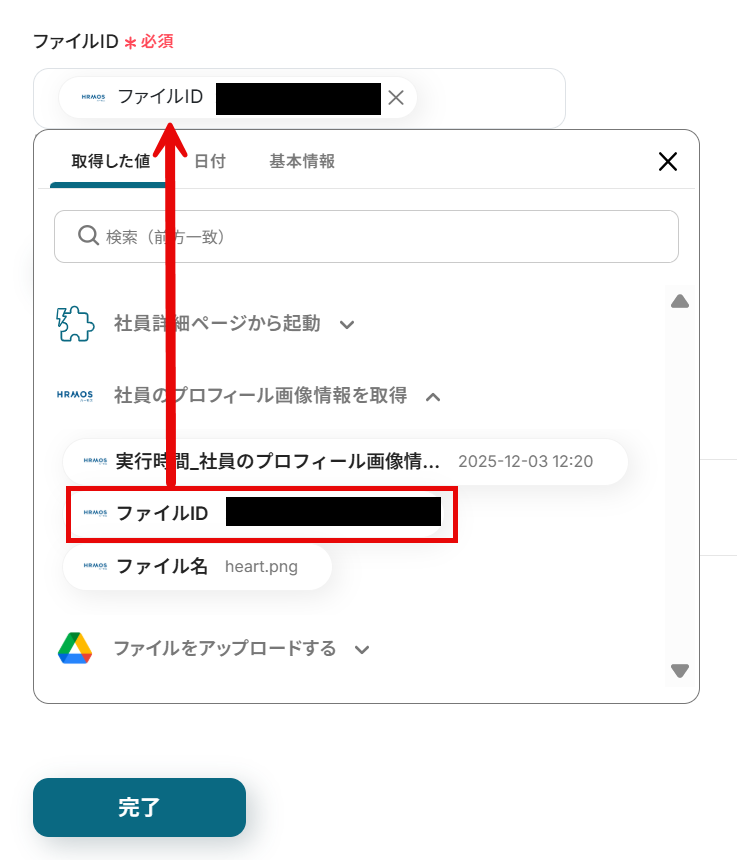Pick 実行時間_社員のプロフィール画像情報 value

[x=345, y=461]
